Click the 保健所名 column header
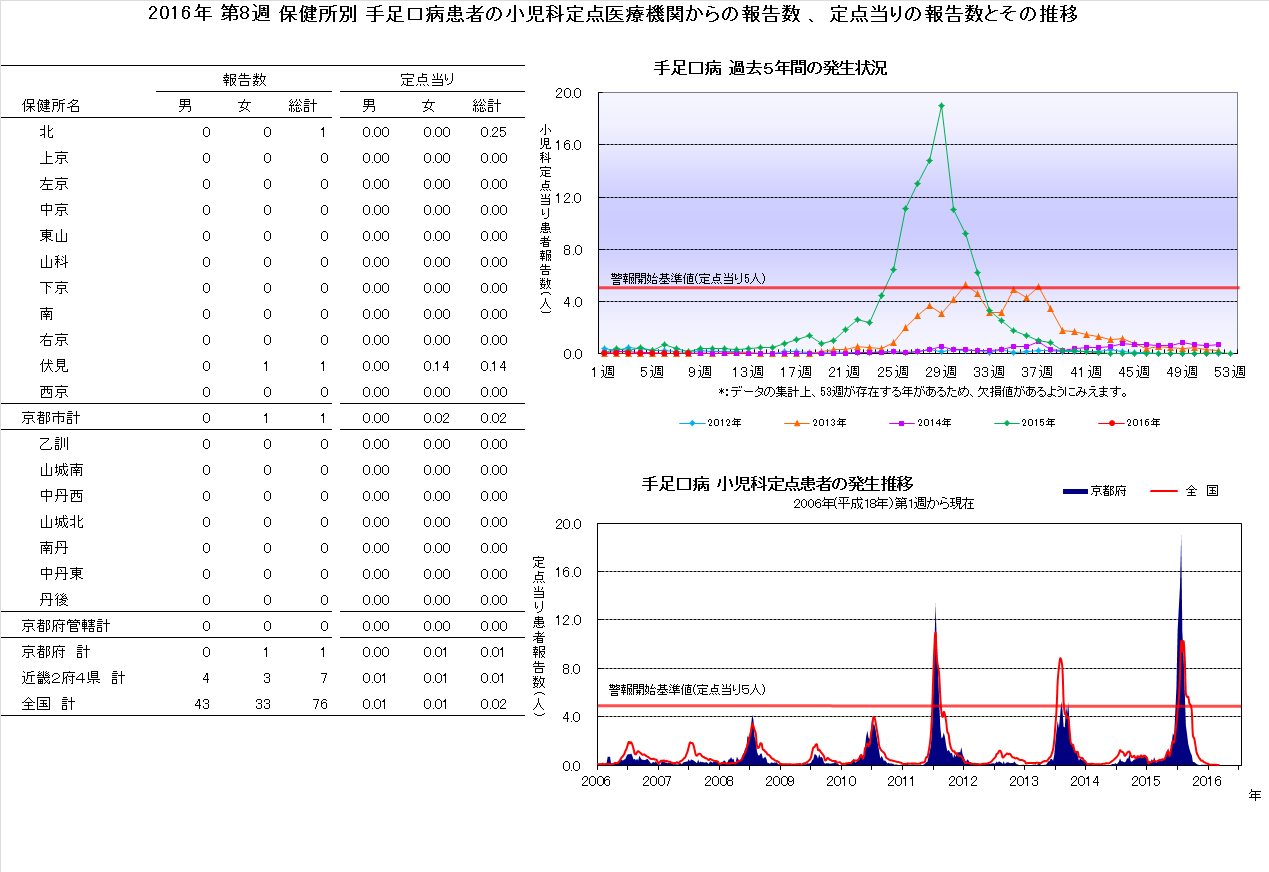Image resolution: width=1269 pixels, height=872 pixels. (x=51, y=106)
